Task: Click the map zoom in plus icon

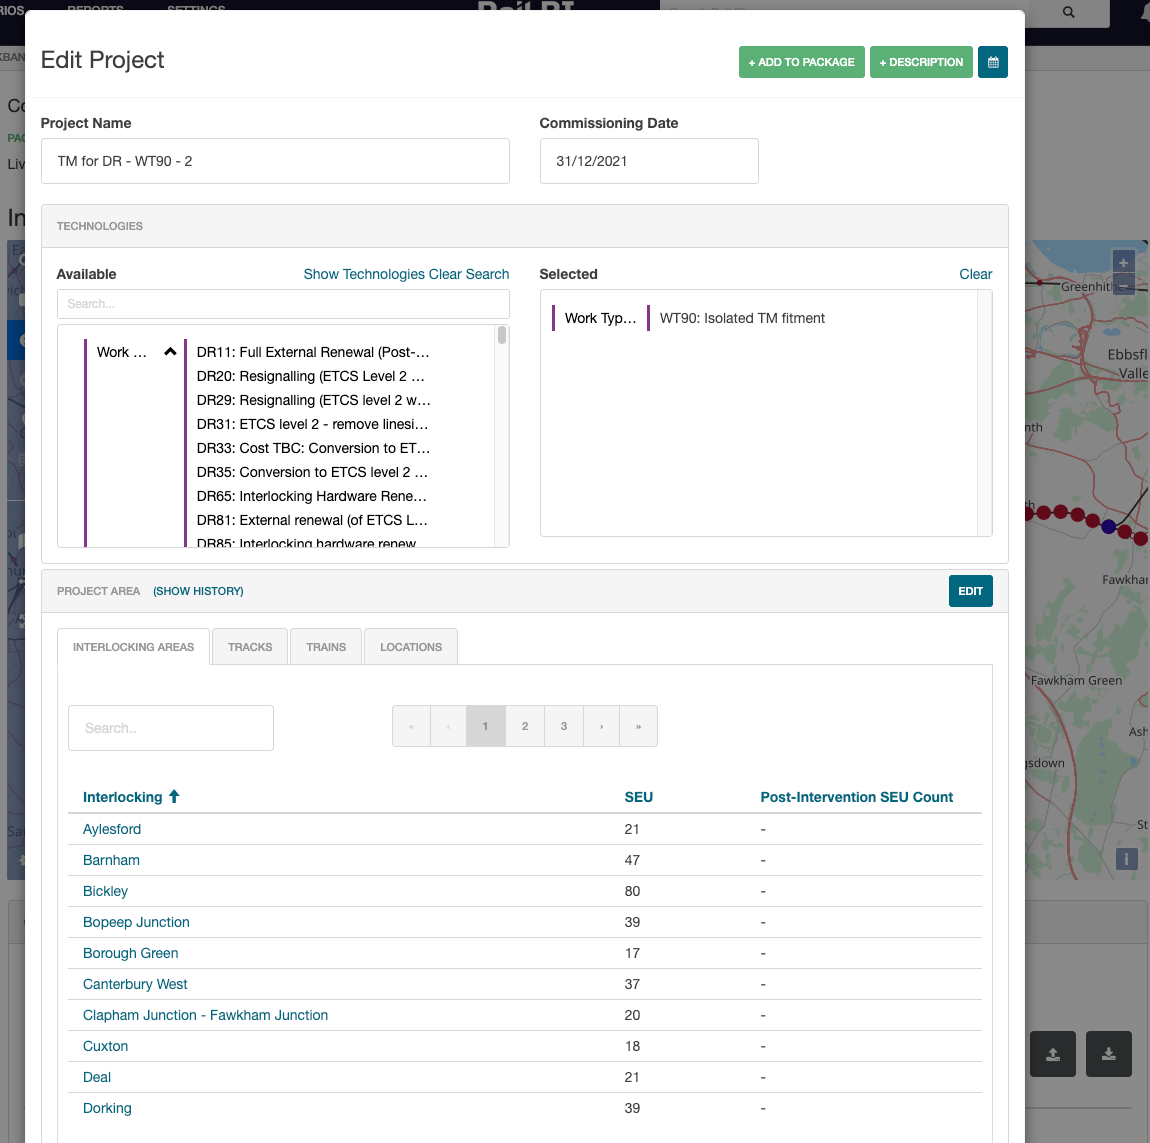Action: (1123, 262)
